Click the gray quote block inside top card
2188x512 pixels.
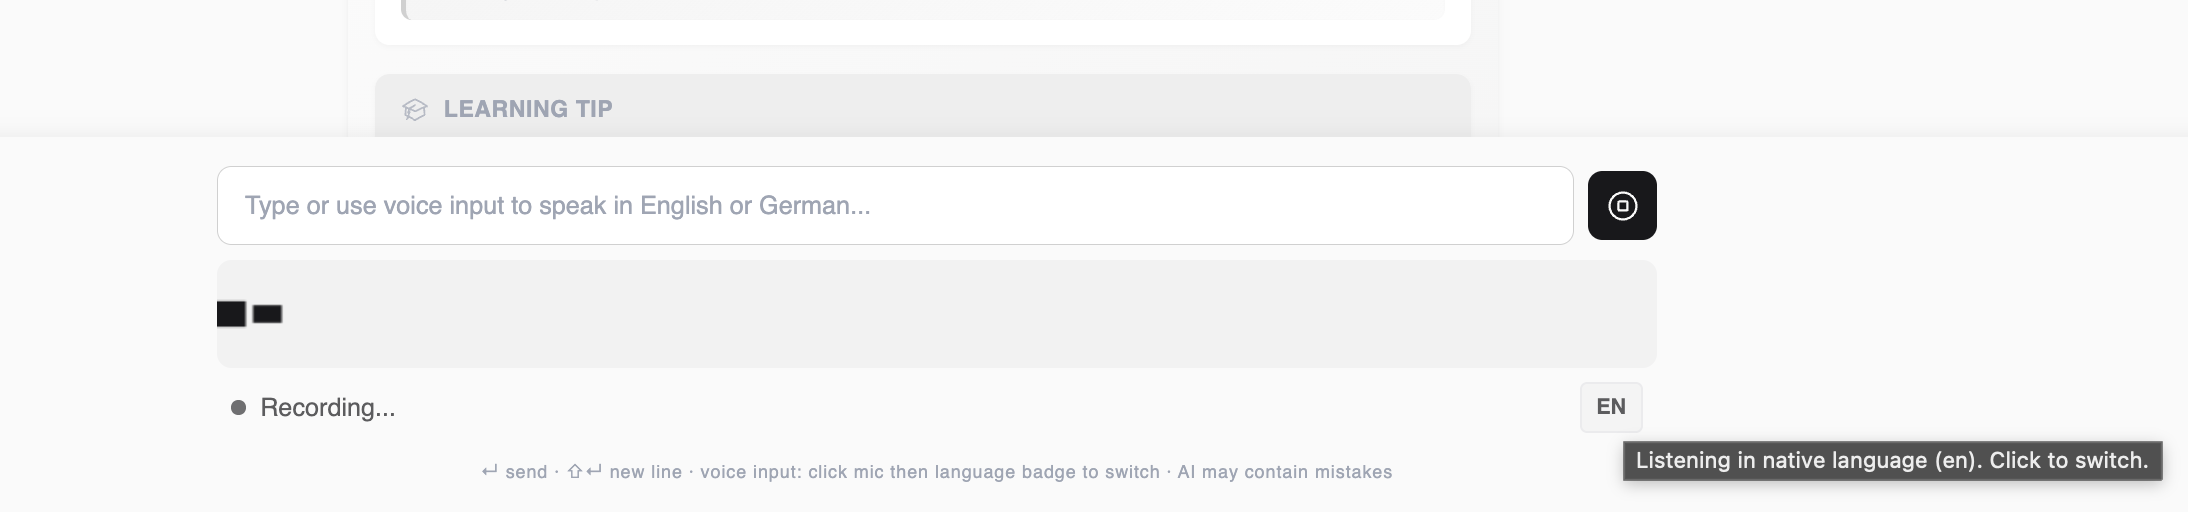pyautogui.click(x=922, y=10)
